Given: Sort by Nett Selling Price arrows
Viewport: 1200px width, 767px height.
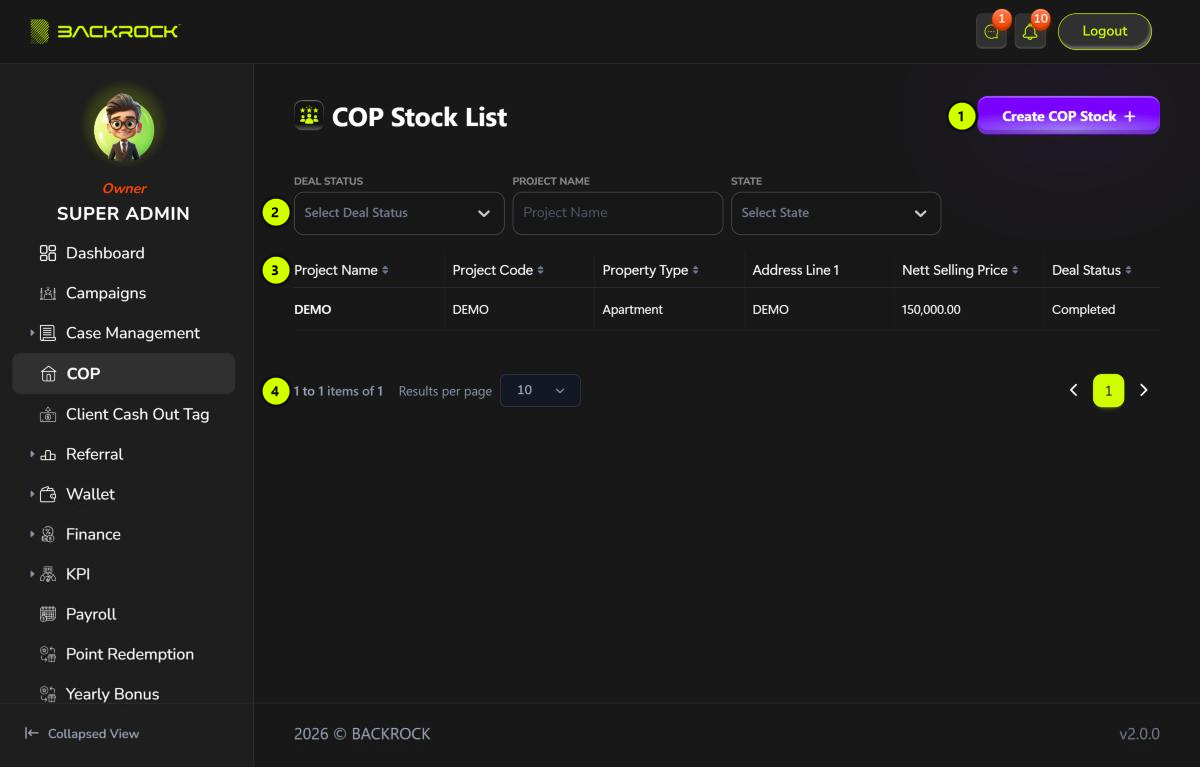Looking at the screenshot, I should pos(1015,270).
